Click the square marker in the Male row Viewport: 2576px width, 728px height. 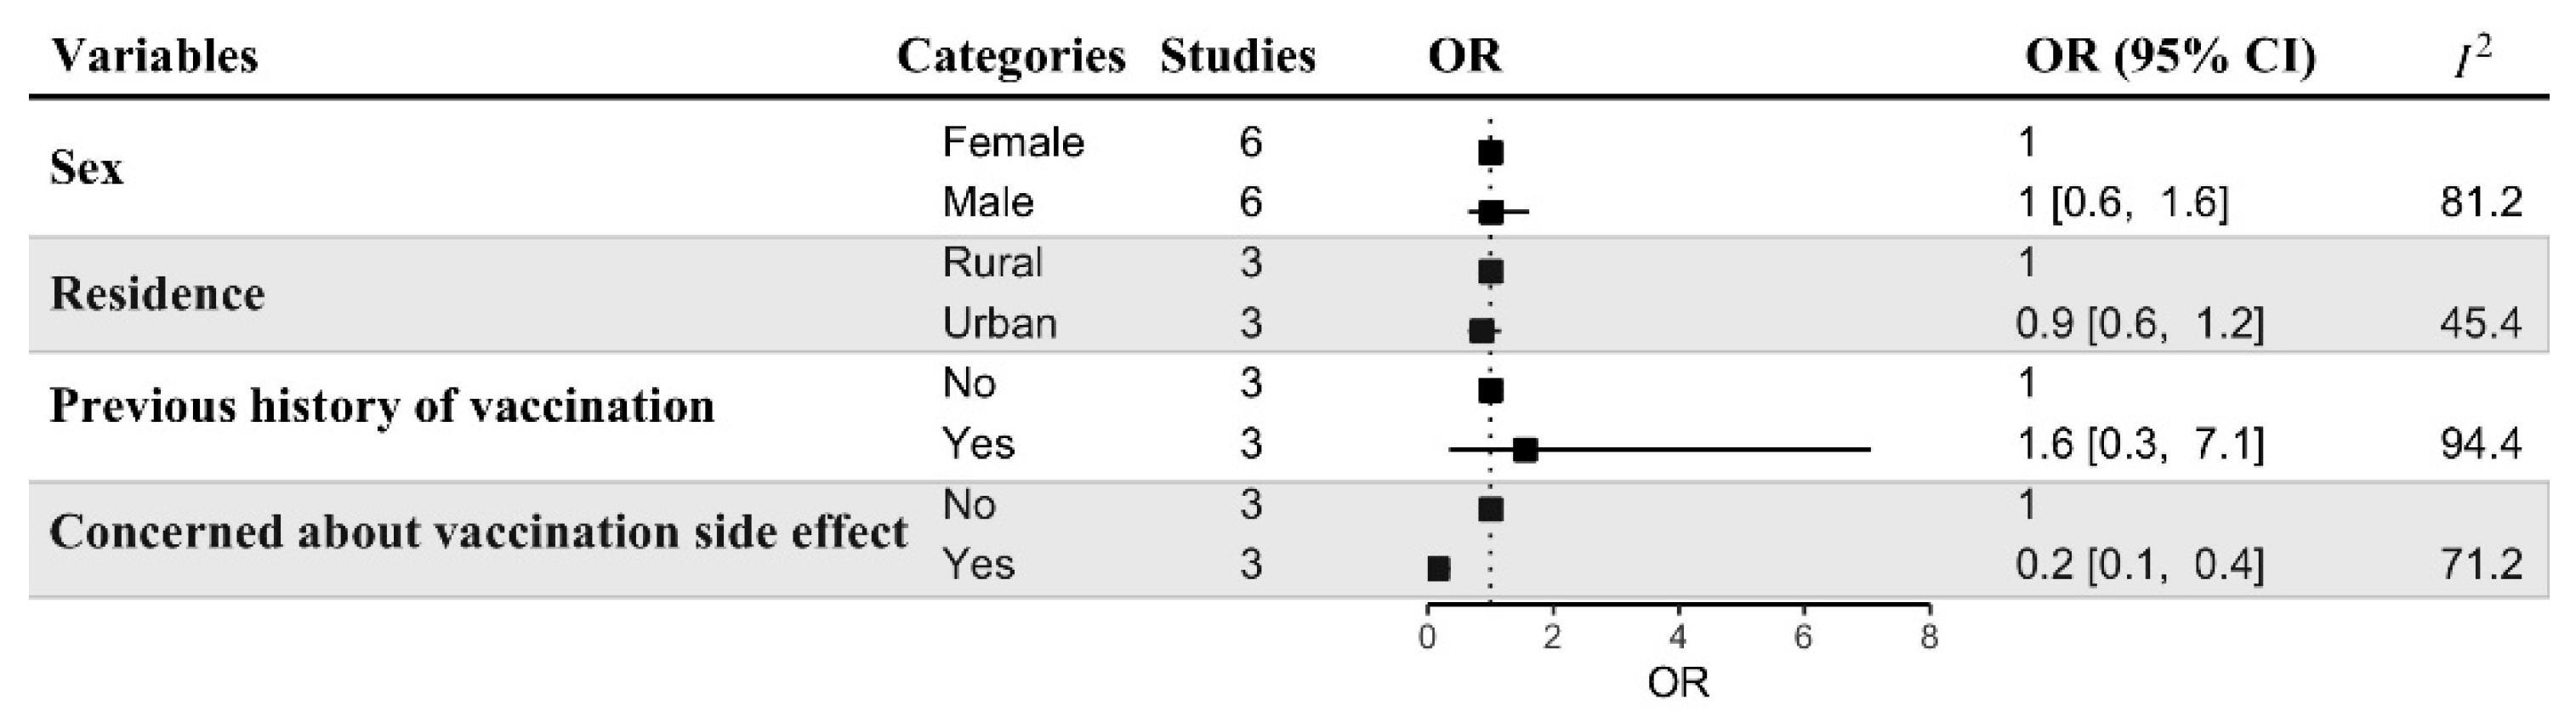point(1490,212)
